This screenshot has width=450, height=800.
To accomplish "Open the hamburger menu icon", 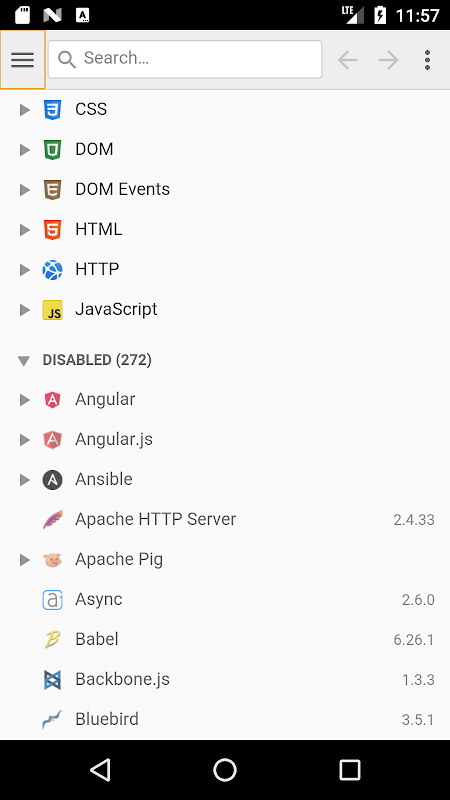I will point(22,60).
